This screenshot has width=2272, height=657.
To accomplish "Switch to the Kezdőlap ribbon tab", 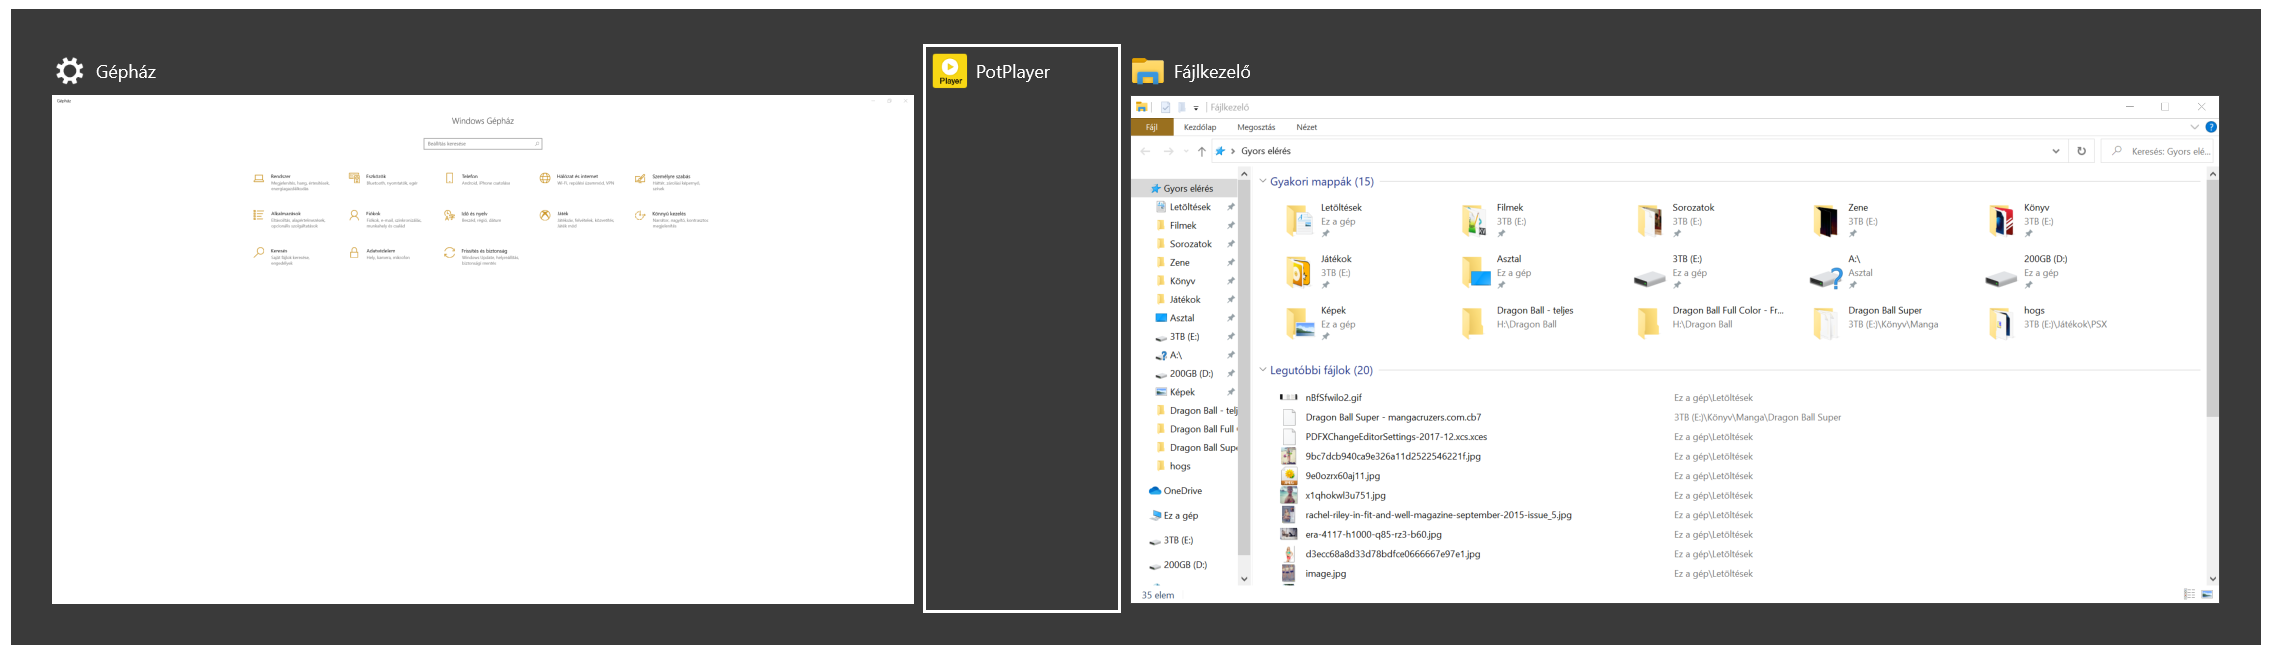I will point(1200,127).
